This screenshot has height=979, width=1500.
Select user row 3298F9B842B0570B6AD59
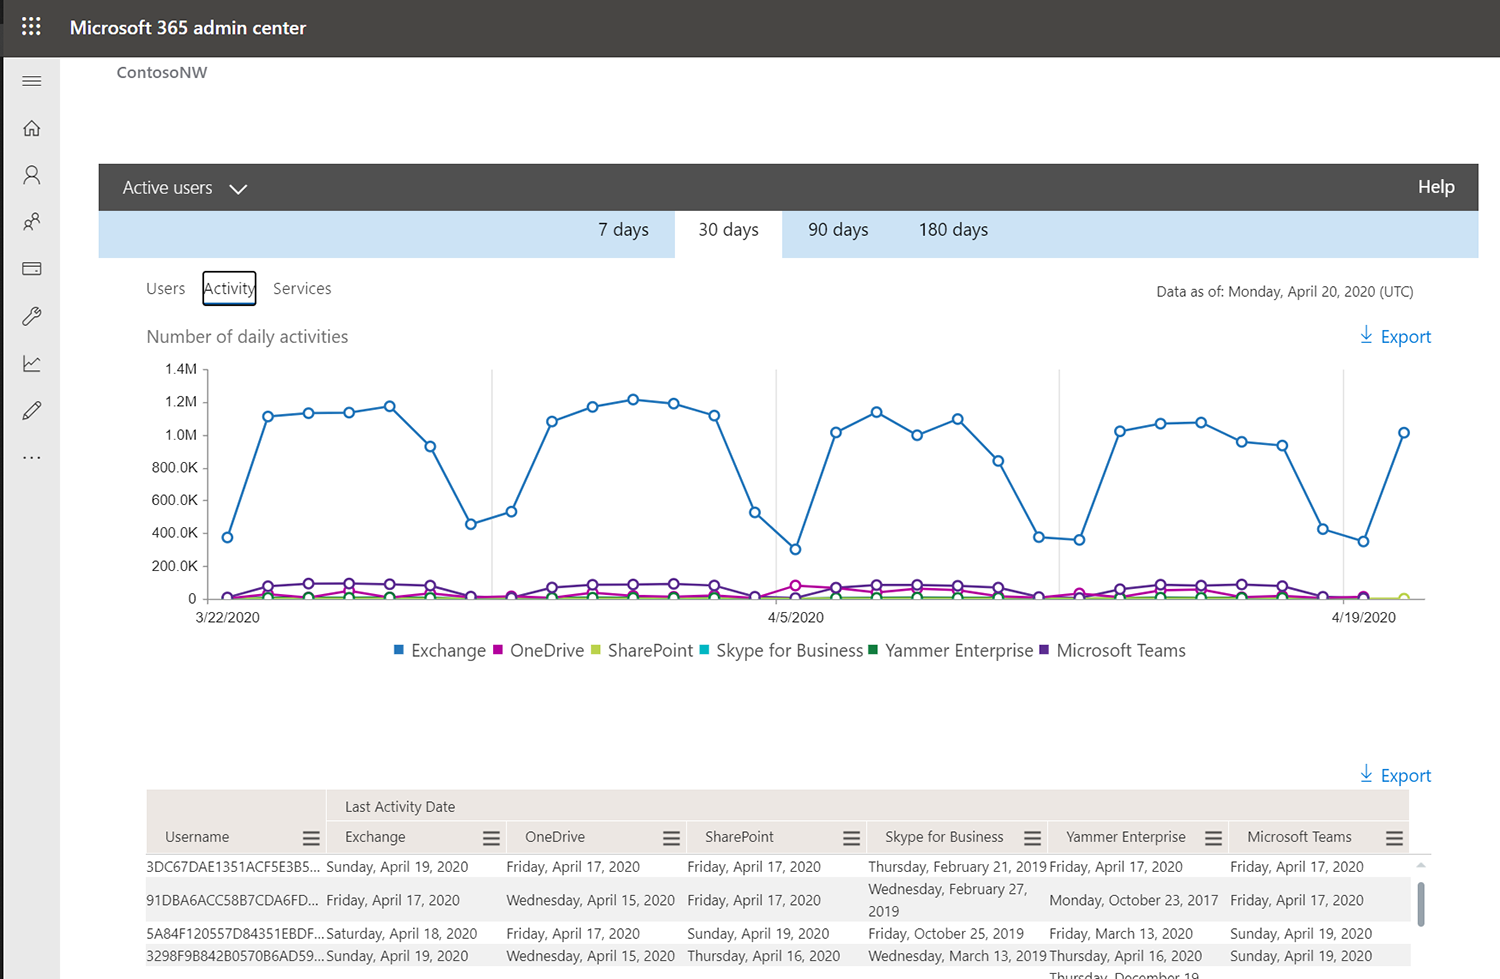point(777,956)
